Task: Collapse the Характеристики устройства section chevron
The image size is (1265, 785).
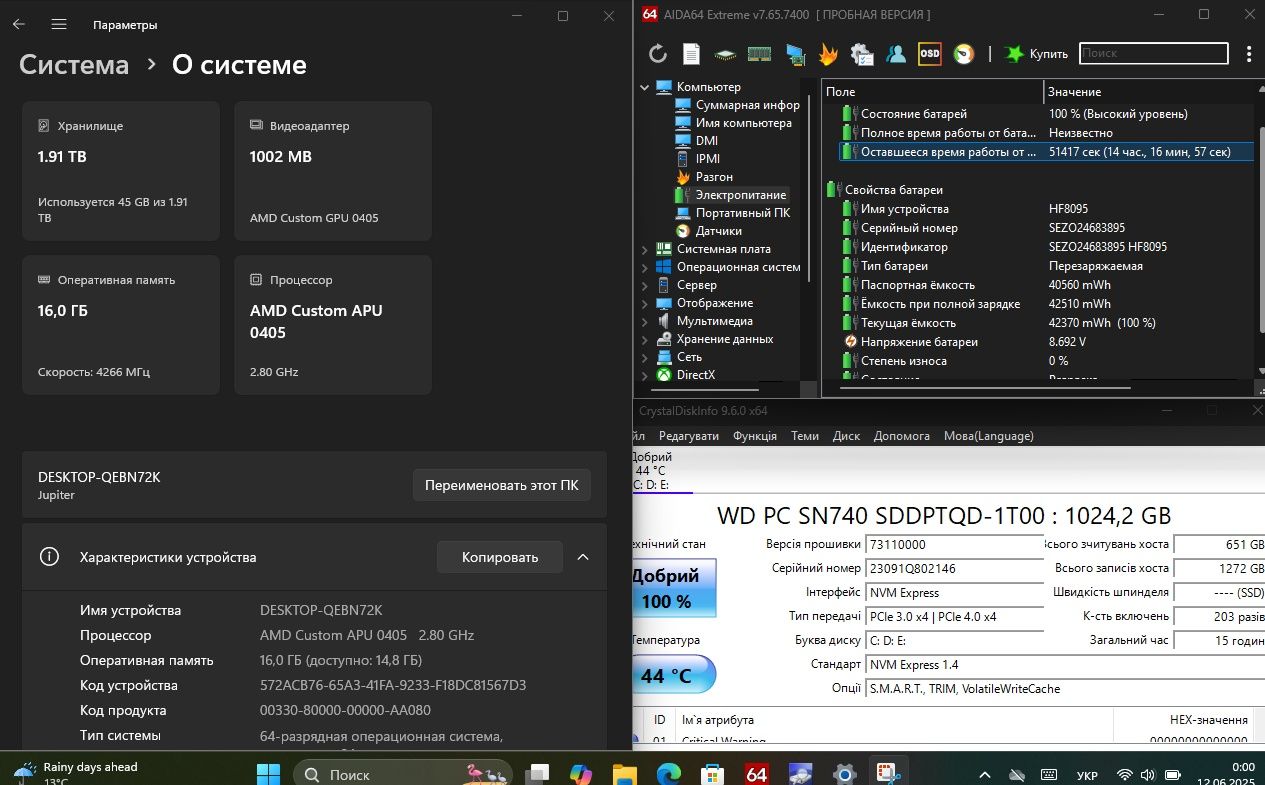Action: click(x=583, y=557)
